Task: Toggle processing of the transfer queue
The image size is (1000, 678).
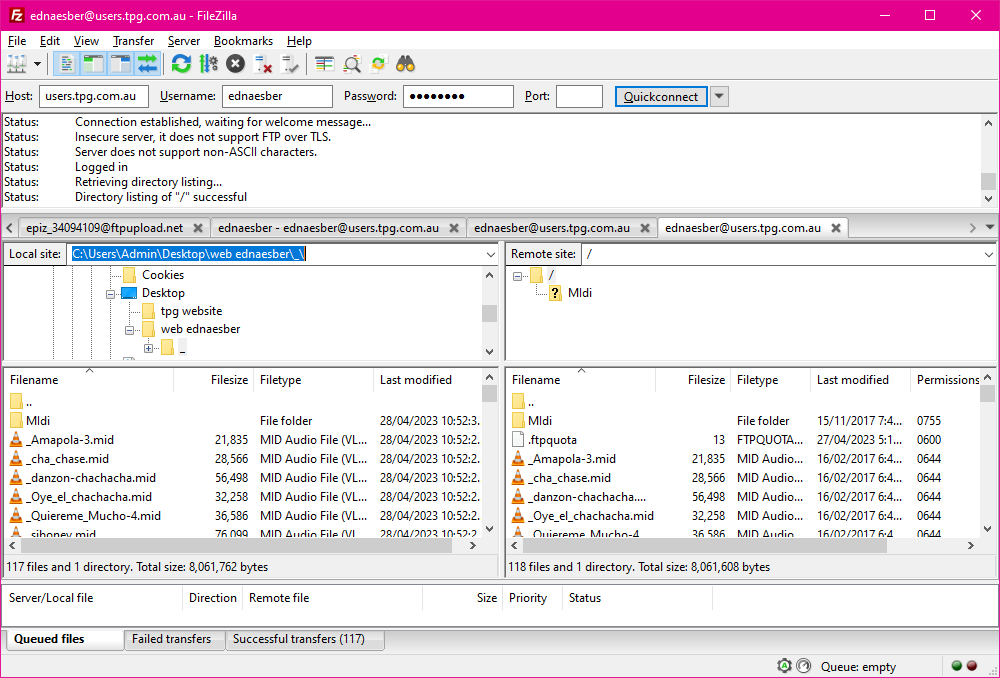Action: pos(209,64)
